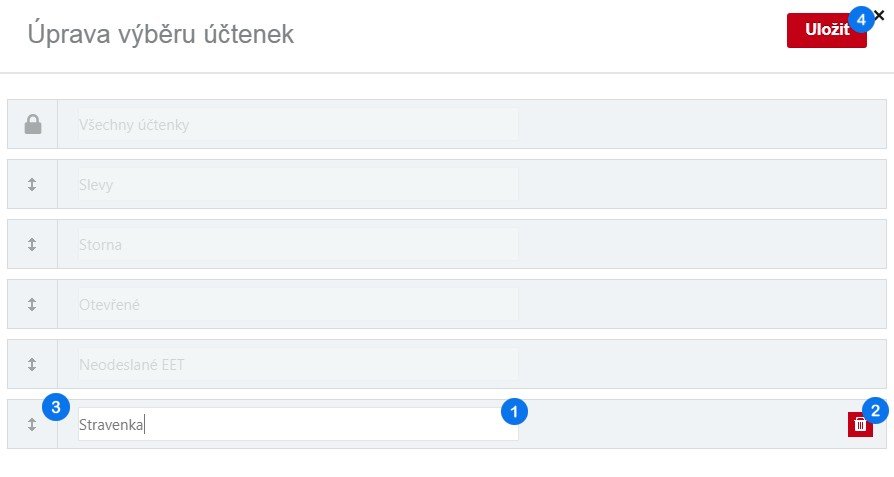Click the Storna name field
The width and height of the screenshot is (894, 477).
(298, 244)
